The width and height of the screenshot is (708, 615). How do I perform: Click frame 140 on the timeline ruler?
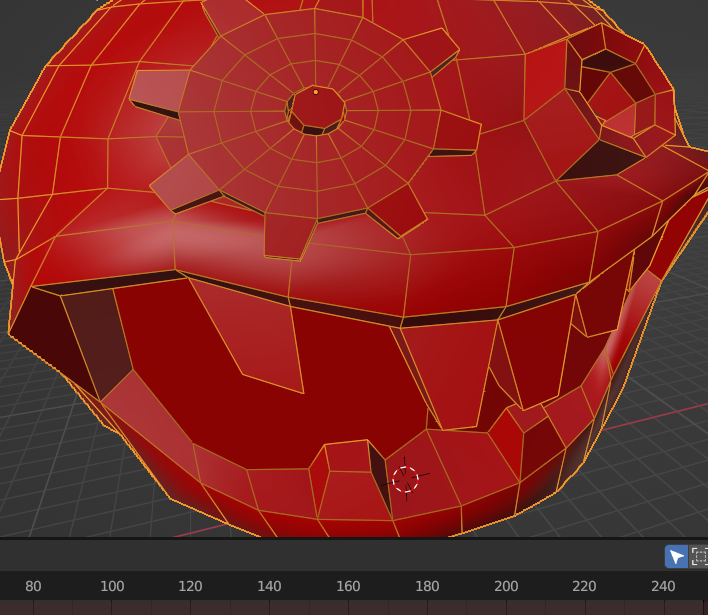pyautogui.click(x=269, y=586)
